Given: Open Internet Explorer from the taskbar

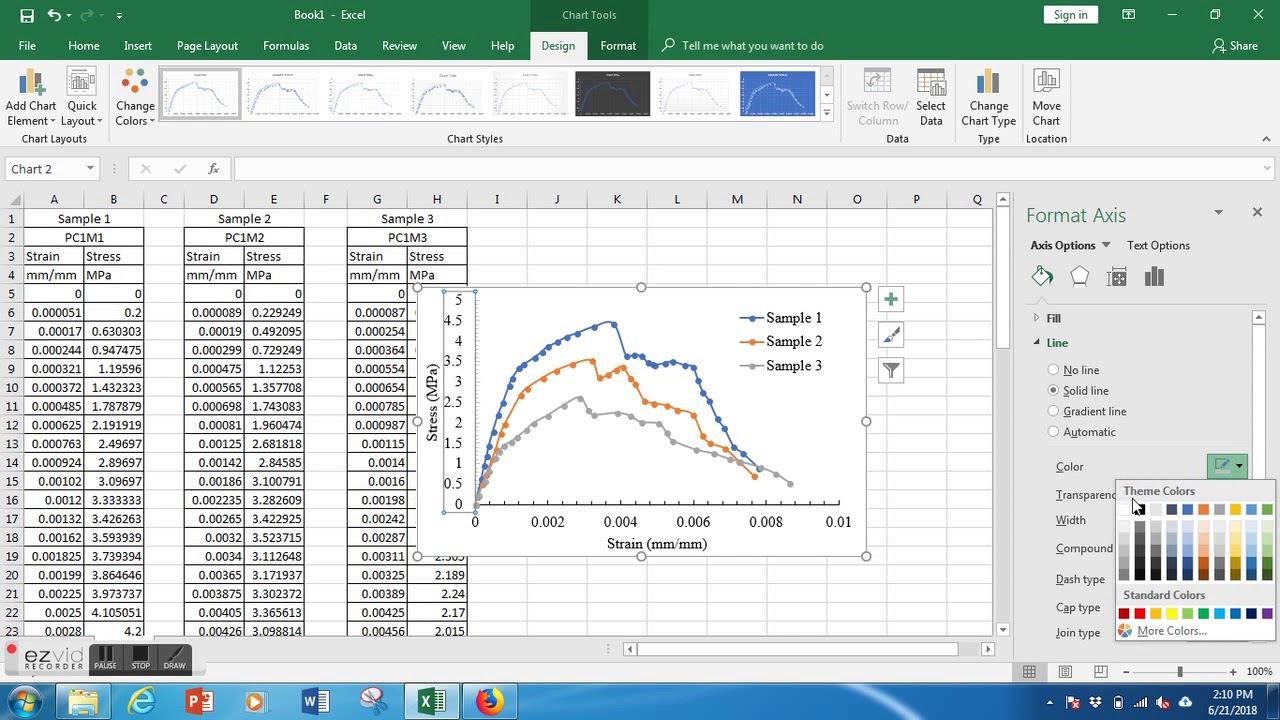Looking at the screenshot, I should tap(142, 701).
